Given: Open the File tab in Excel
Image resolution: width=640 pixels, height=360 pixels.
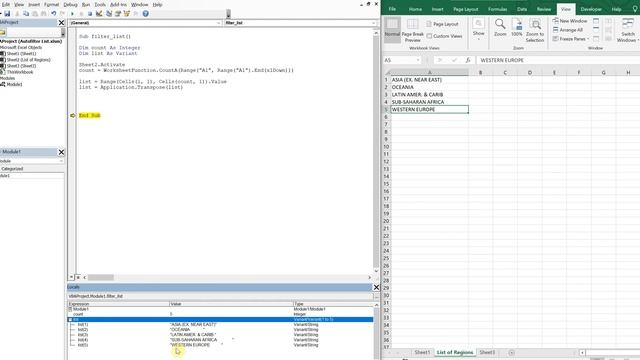Looking at the screenshot, I should pyautogui.click(x=392, y=9).
